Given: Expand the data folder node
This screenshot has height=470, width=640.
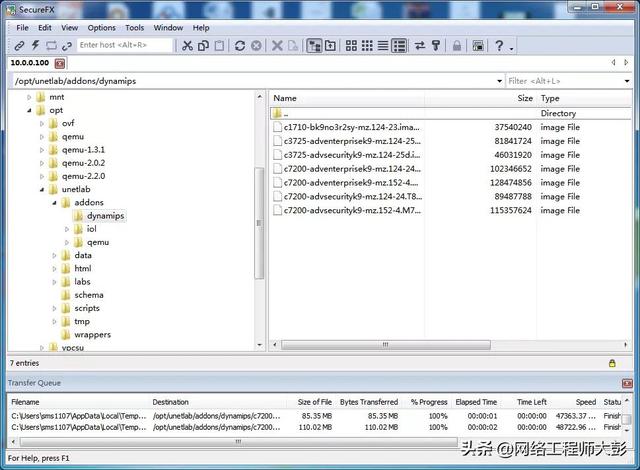Looking at the screenshot, I should coord(54,255).
